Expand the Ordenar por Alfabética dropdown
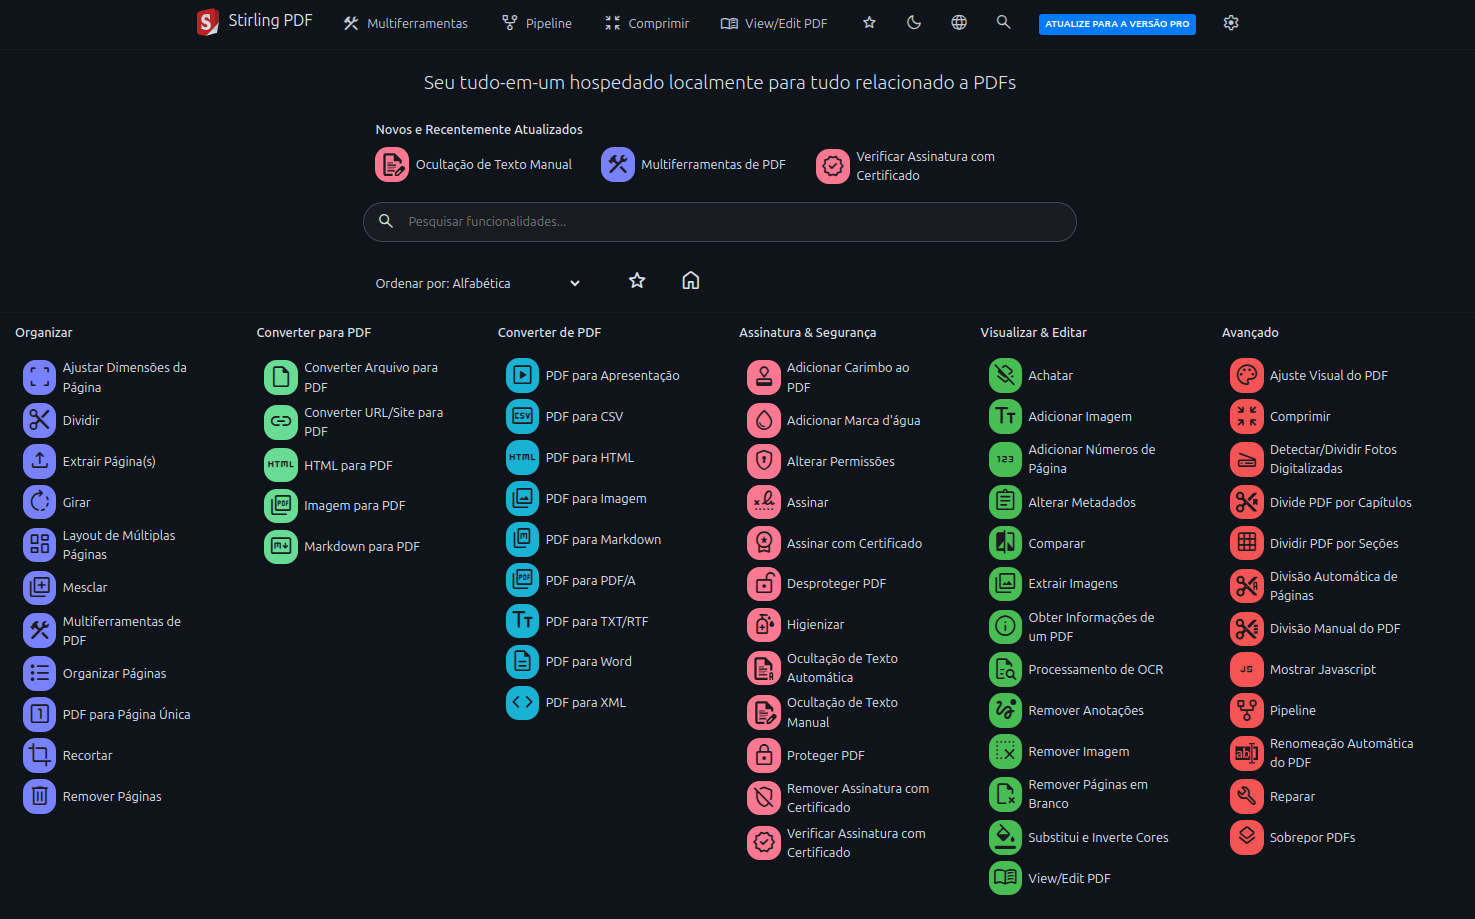 click(x=478, y=283)
